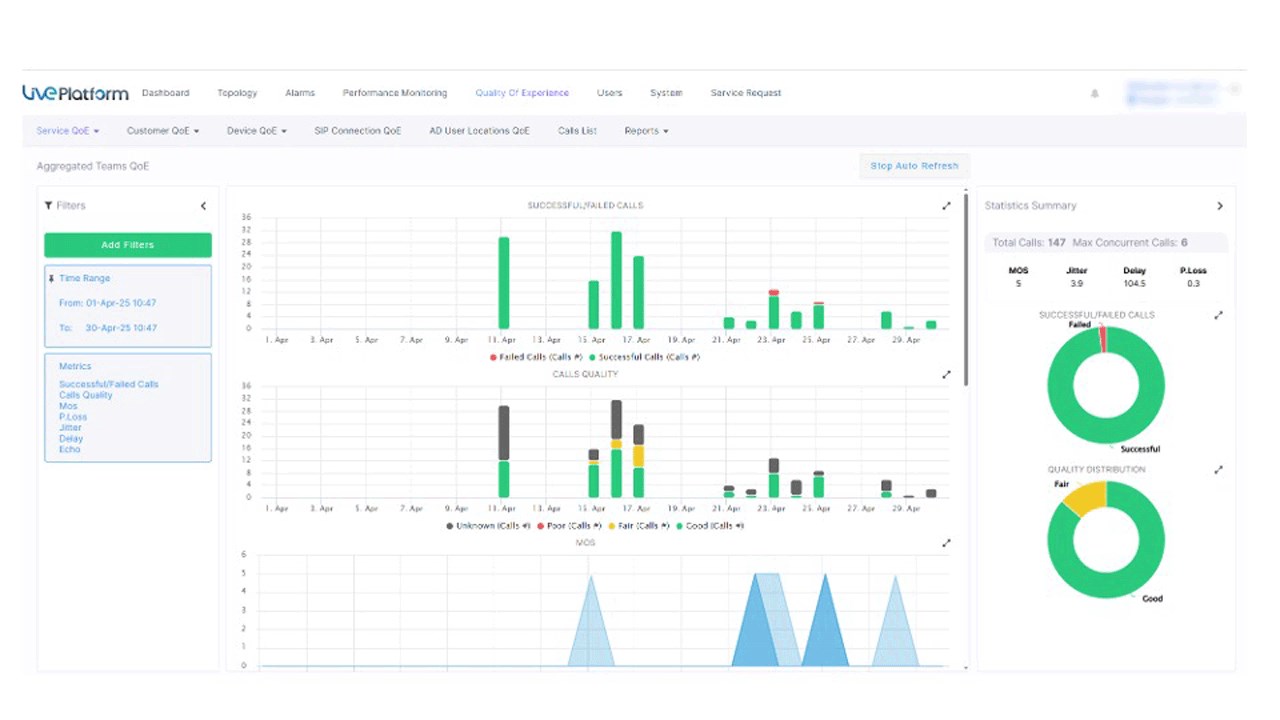Toggle Unknown calls legend series

(488, 526)
